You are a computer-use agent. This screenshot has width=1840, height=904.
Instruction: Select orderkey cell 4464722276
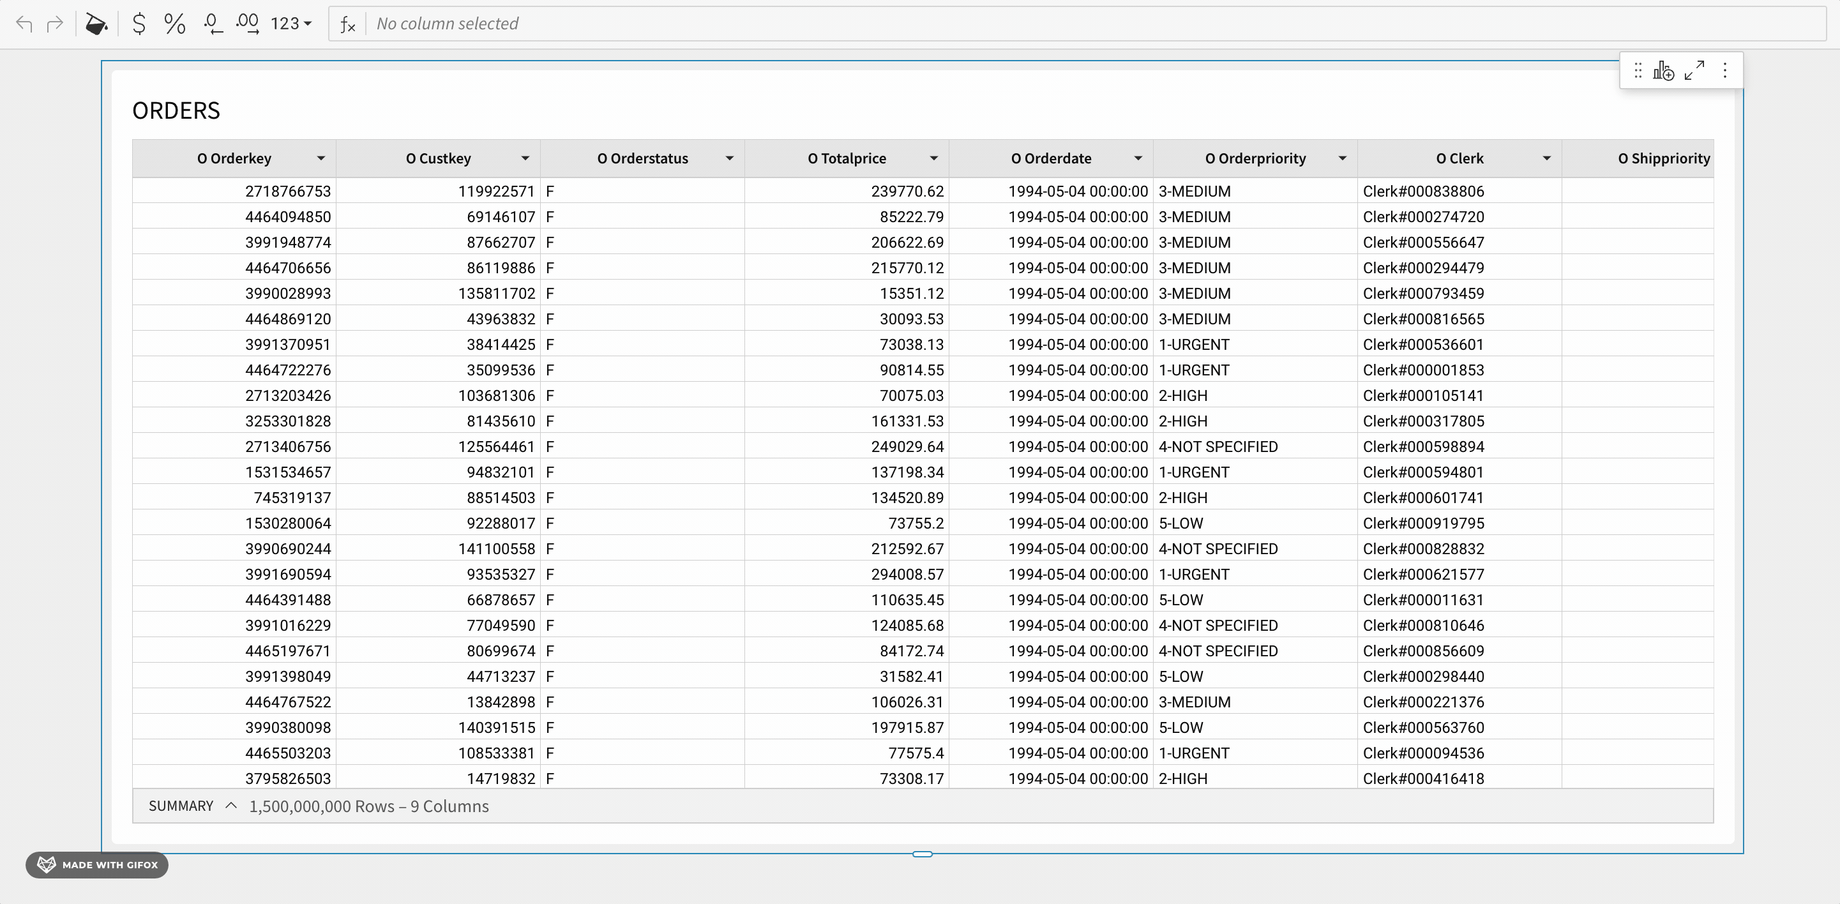point(234,370)
